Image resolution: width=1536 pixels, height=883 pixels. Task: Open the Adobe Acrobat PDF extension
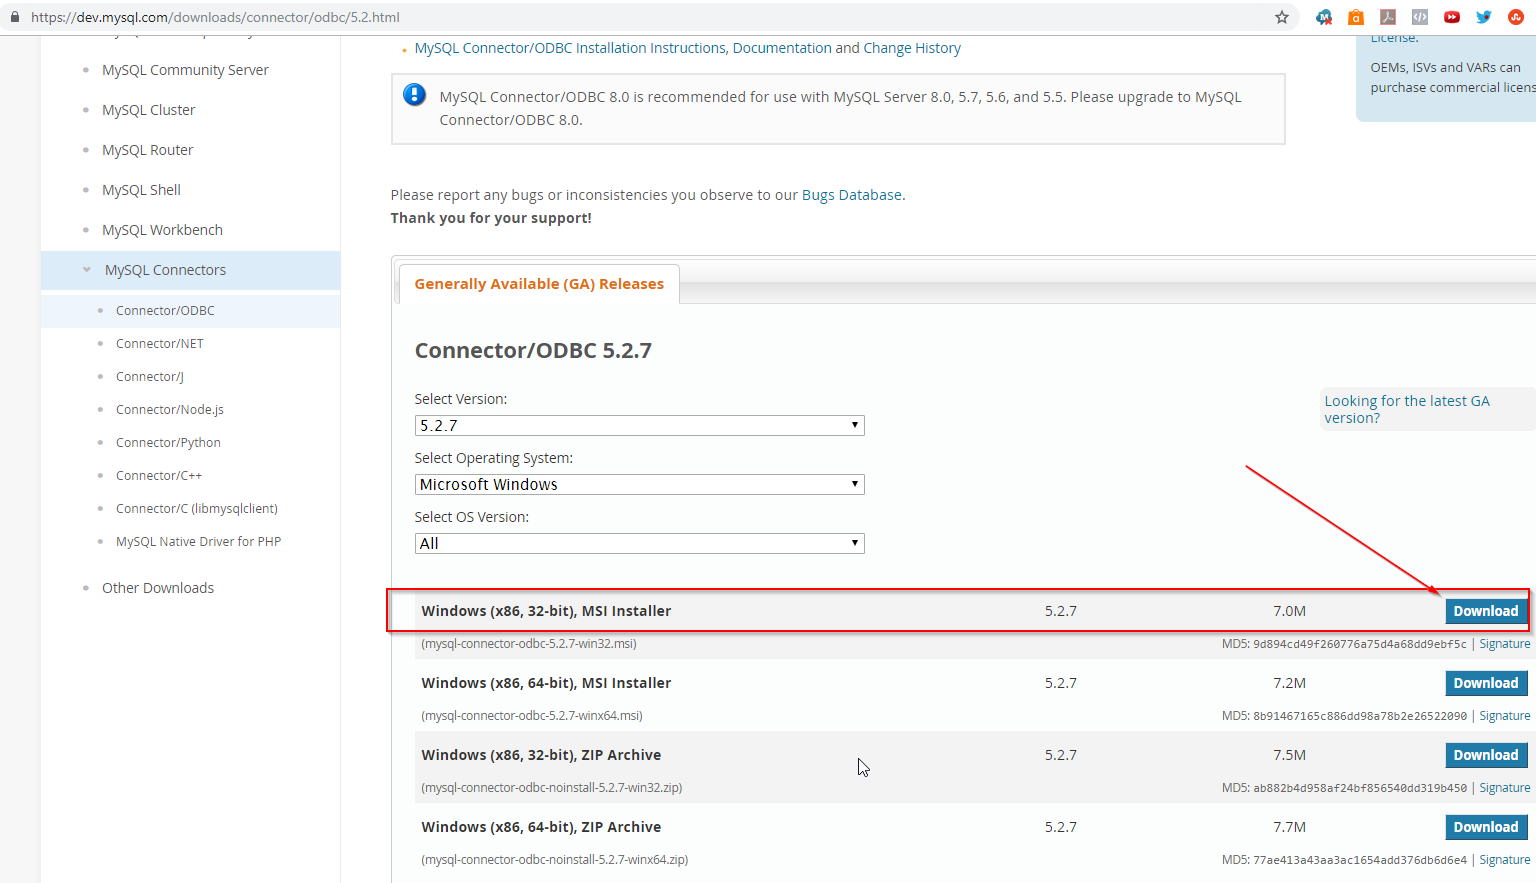(x=1388, y=17)
